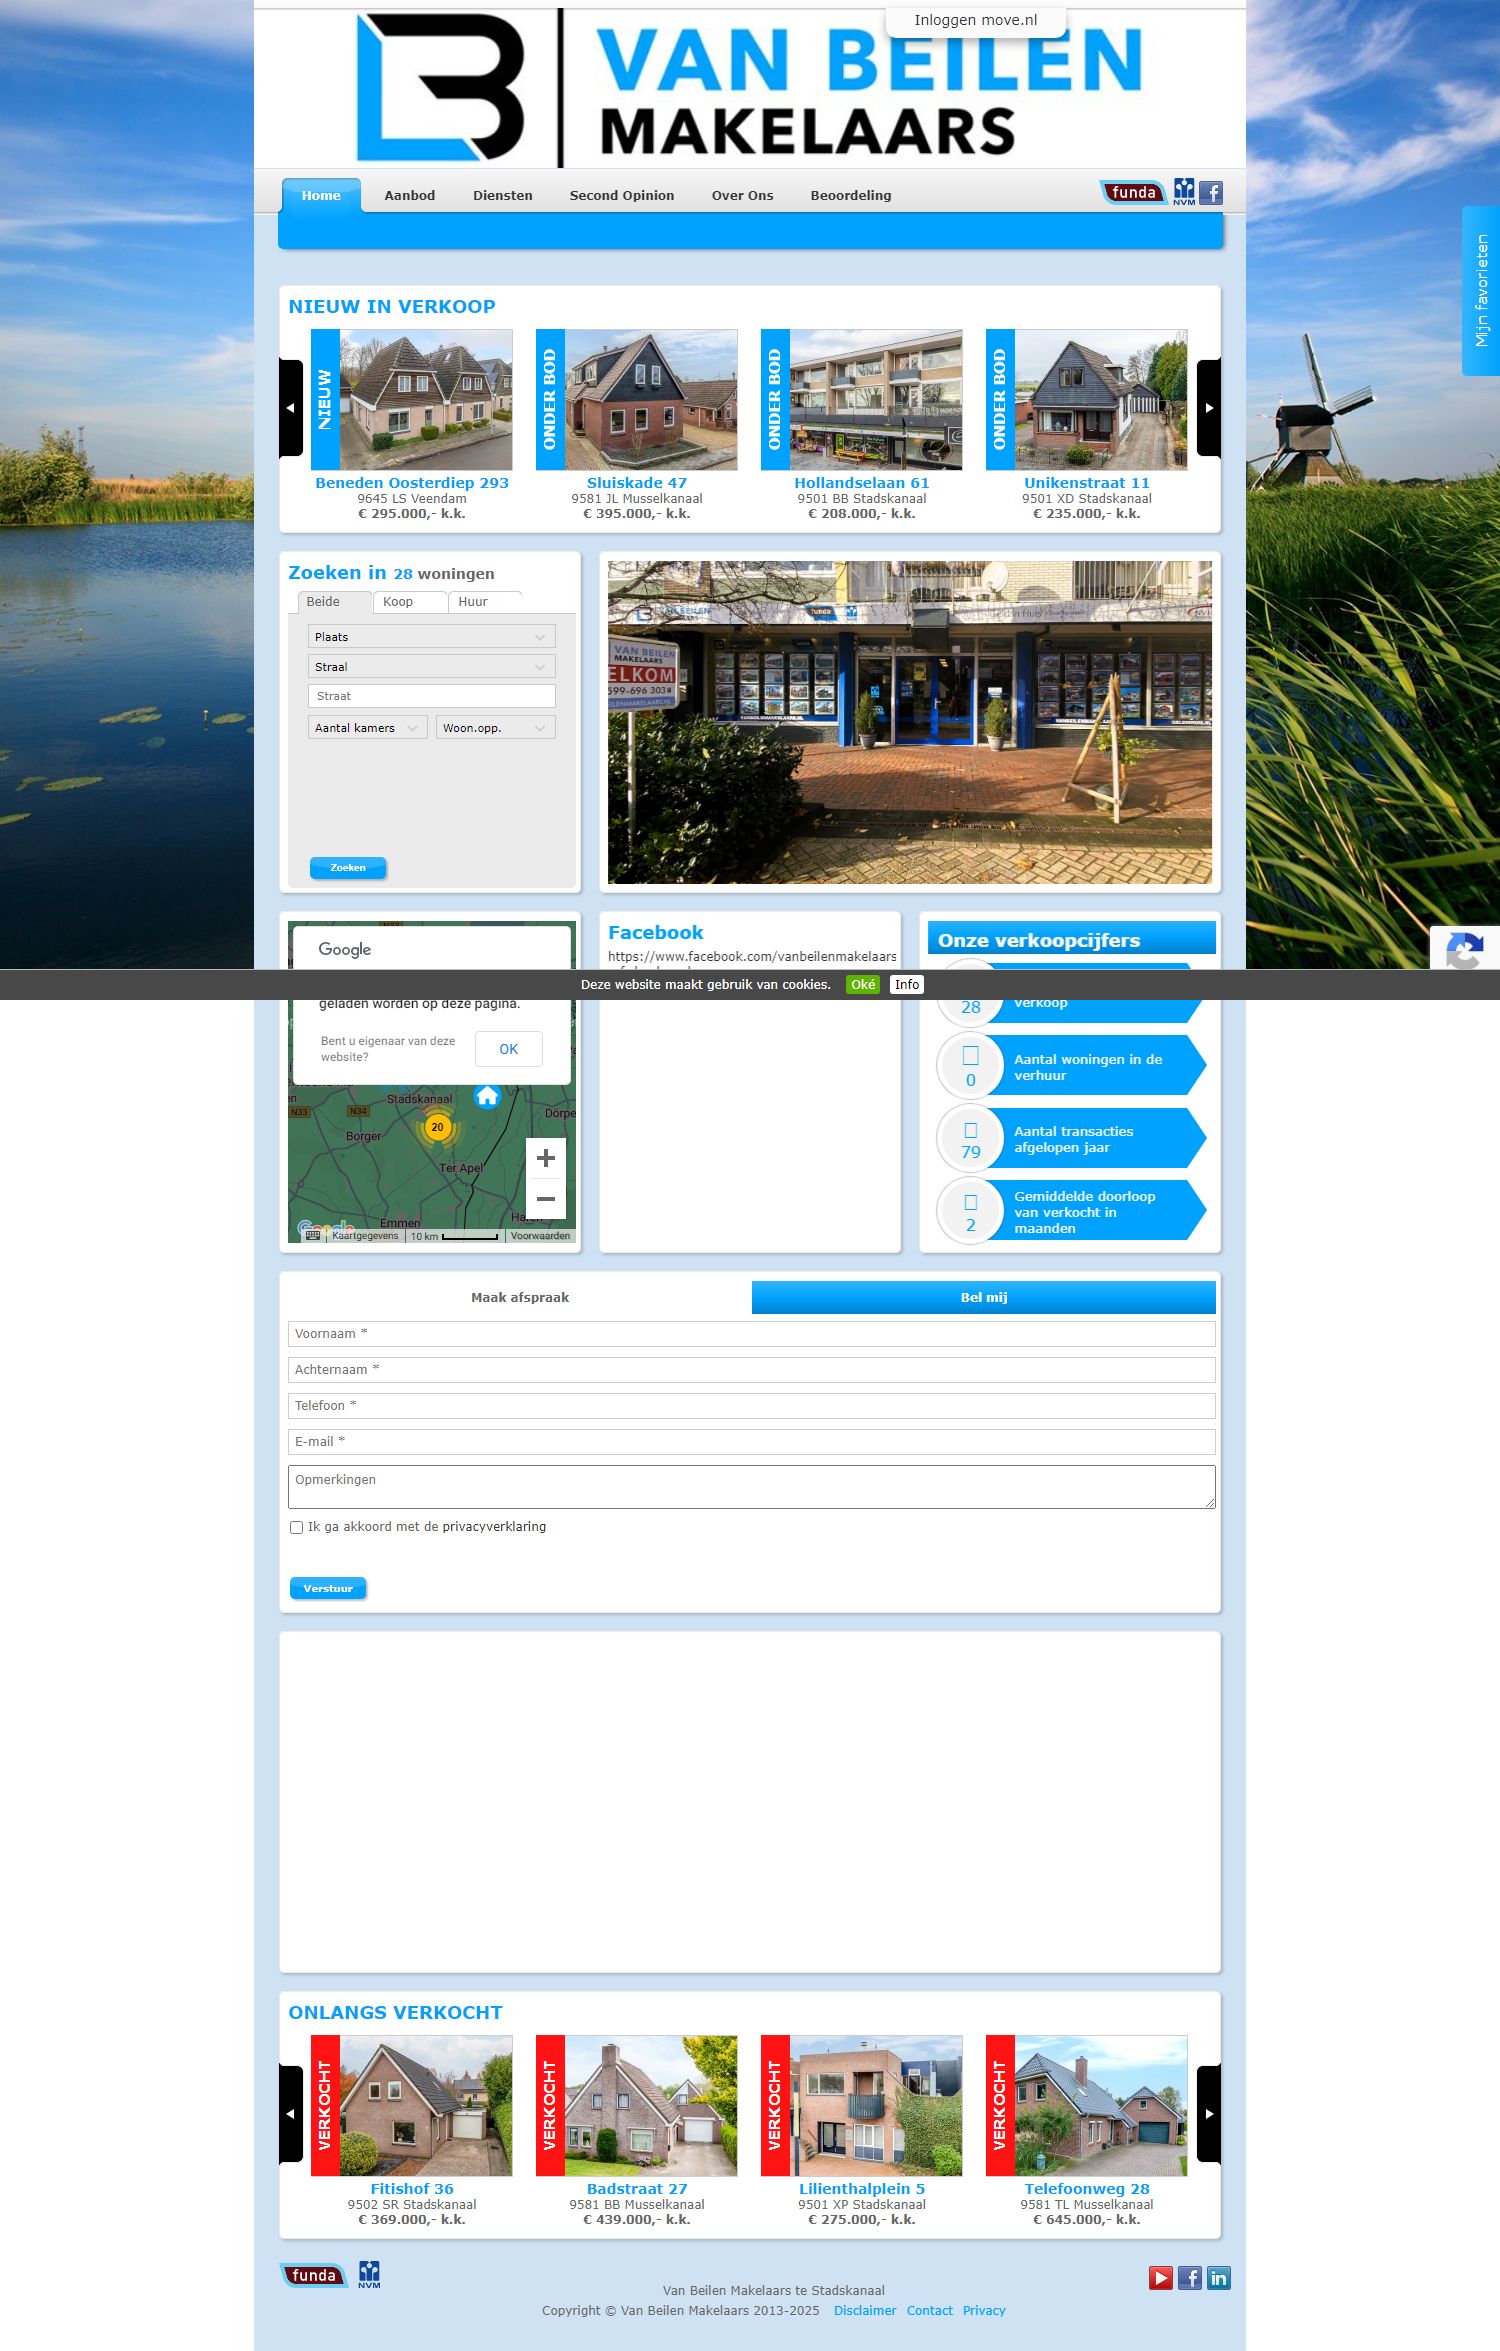Open the Facebook icon in the navigation bar
The image size is (1500, 2351).
(x=1211, y=193)
